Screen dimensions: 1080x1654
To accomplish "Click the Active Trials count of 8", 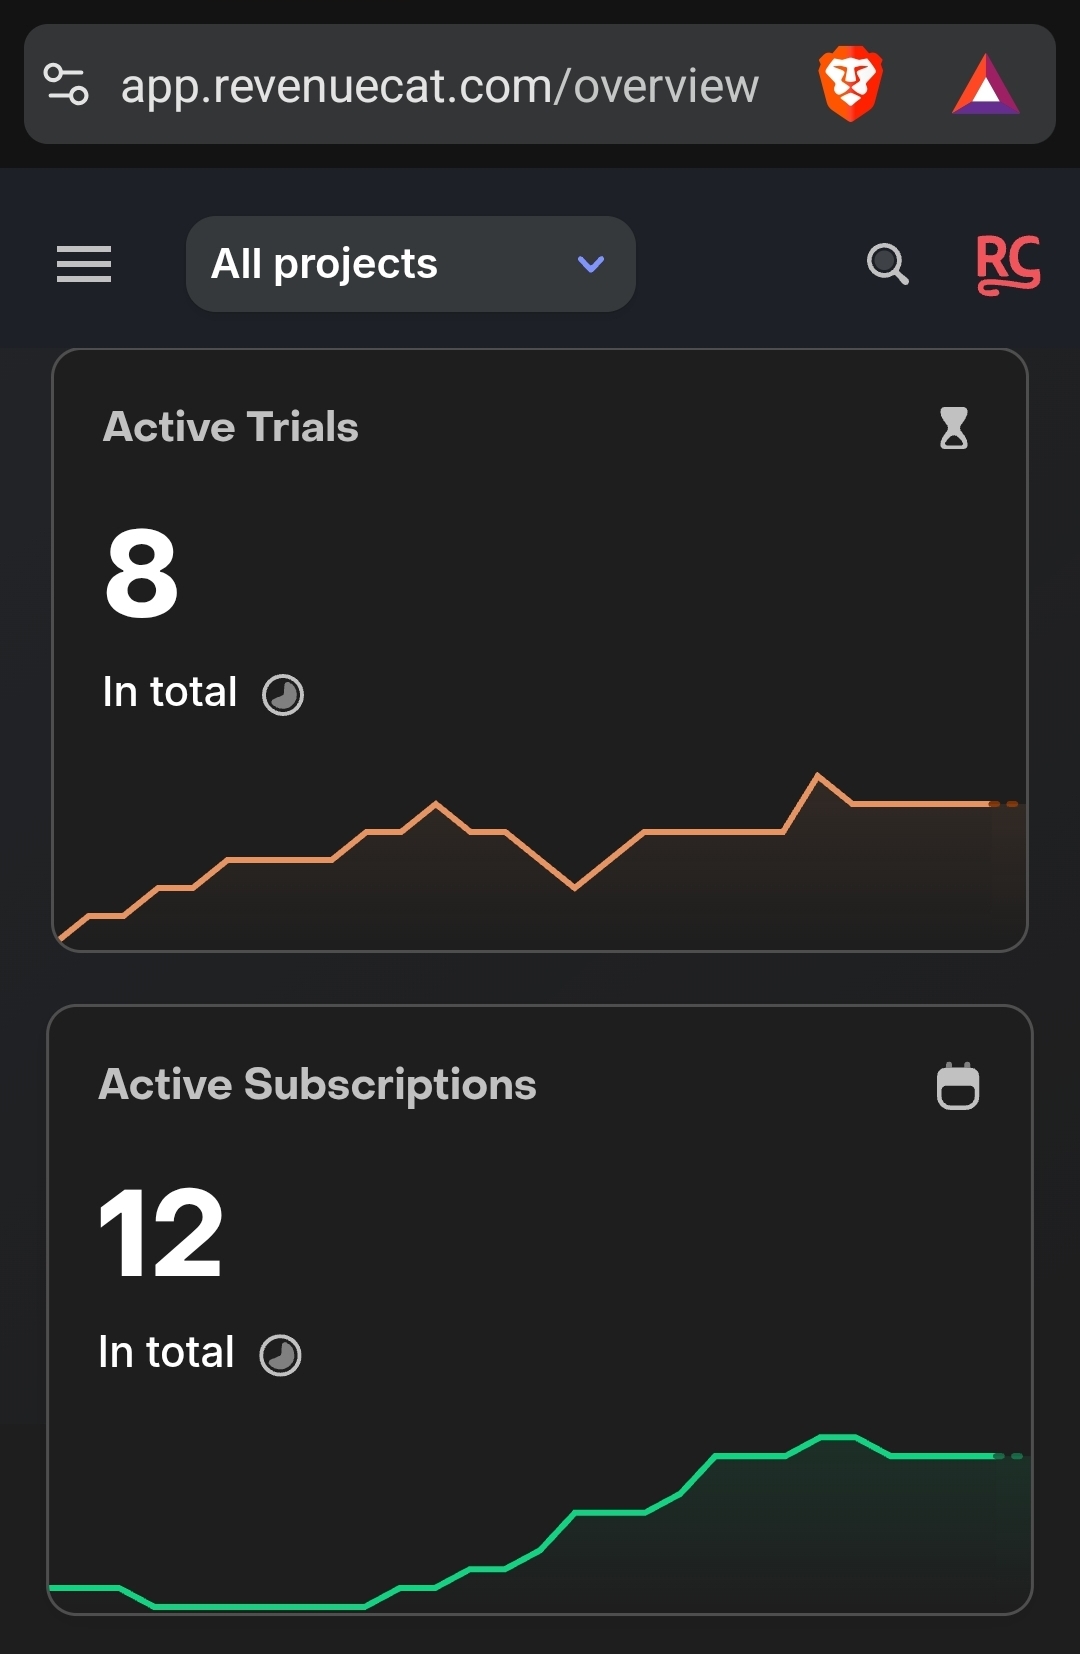I will point(142,573).
